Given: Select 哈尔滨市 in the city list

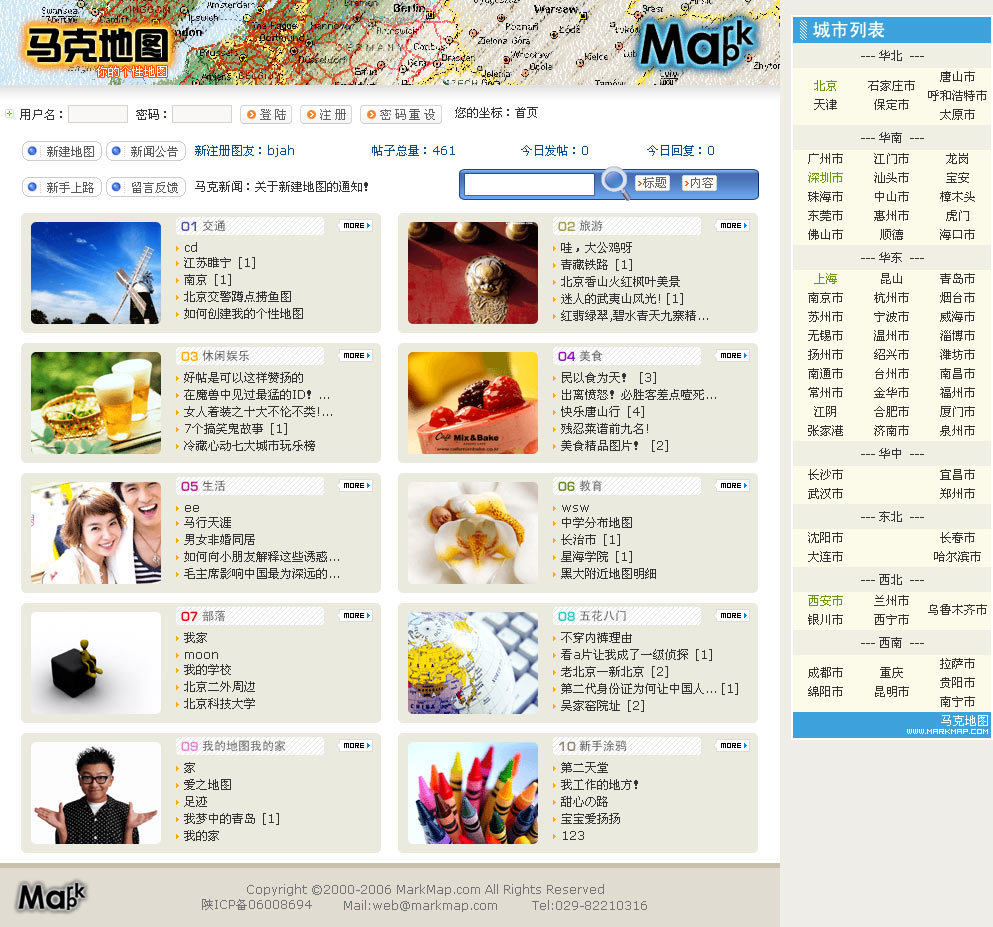Looking at the screenshot, I should (x=957, y=557).
